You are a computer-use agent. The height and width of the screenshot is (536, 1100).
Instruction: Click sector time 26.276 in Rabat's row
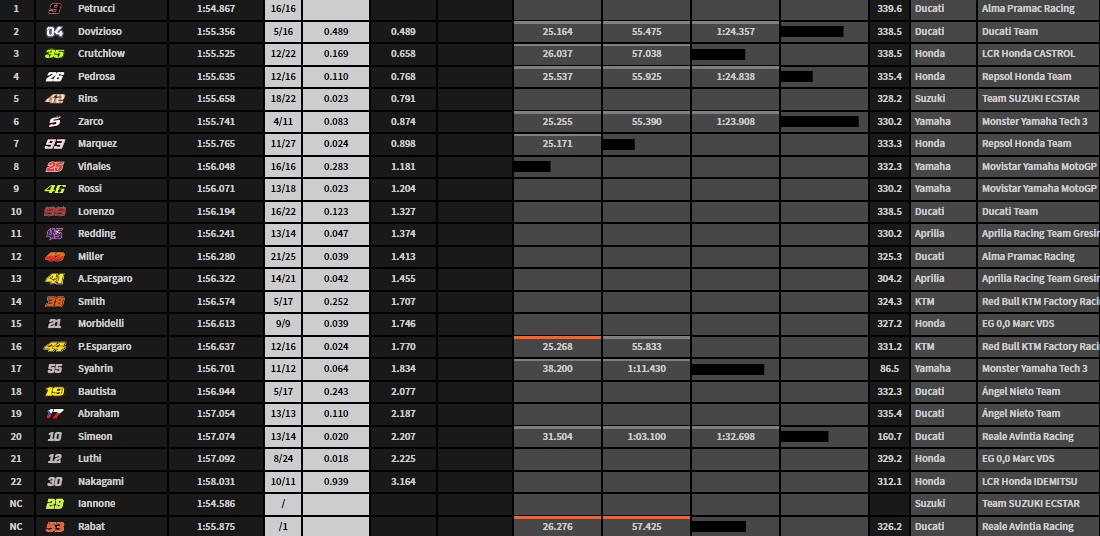click(558, 526)
